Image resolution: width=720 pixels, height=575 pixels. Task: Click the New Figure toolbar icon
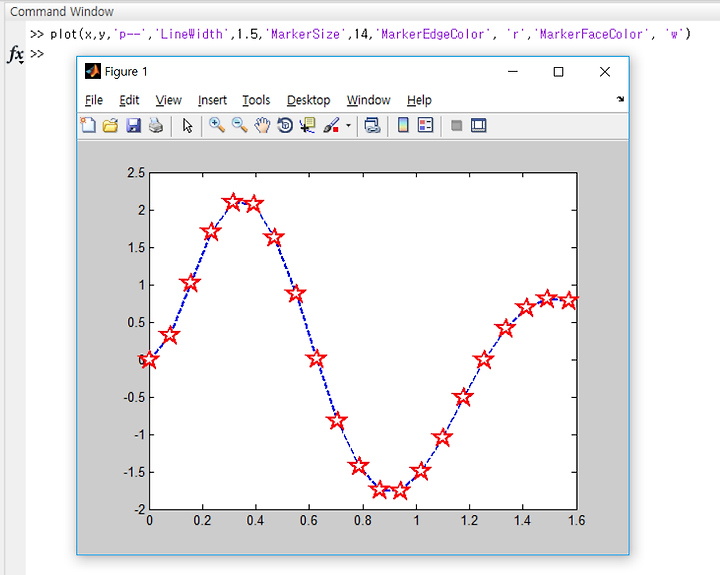click(x=88, y=125)
